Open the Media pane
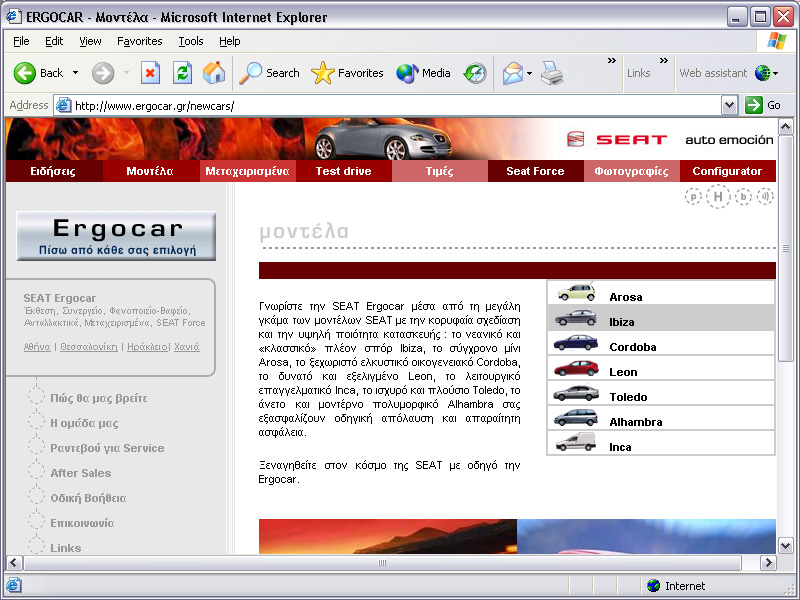This screenshot has width=800, height=600. (423, 73)
